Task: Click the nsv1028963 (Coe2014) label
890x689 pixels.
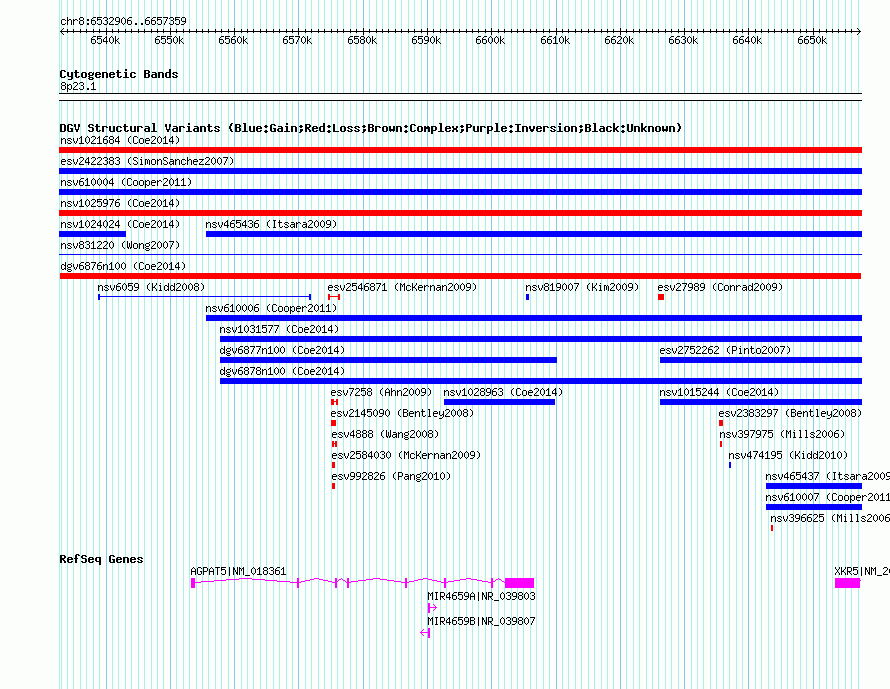Action: coord(503,392)
